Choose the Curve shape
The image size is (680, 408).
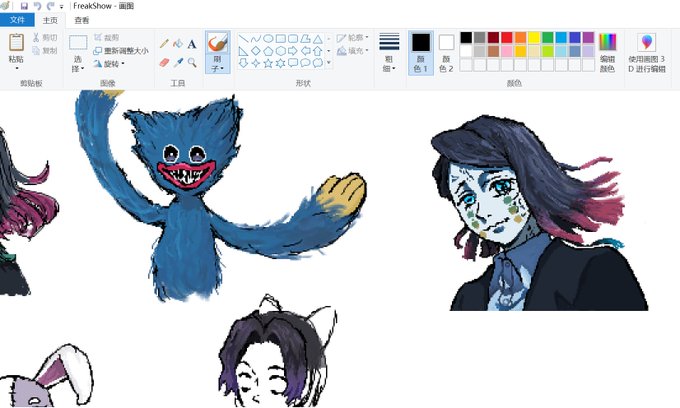256,39
